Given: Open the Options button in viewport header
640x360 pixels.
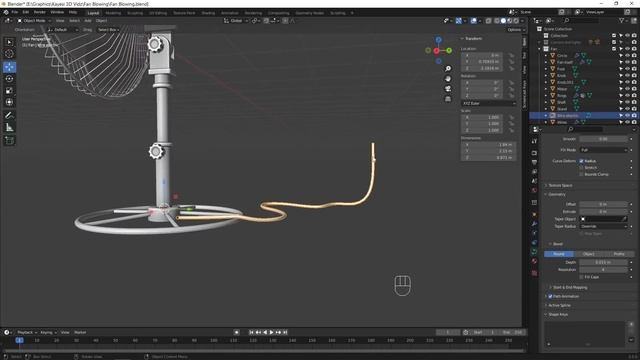Looking at the screenshot, I should [x=516, y=30].
